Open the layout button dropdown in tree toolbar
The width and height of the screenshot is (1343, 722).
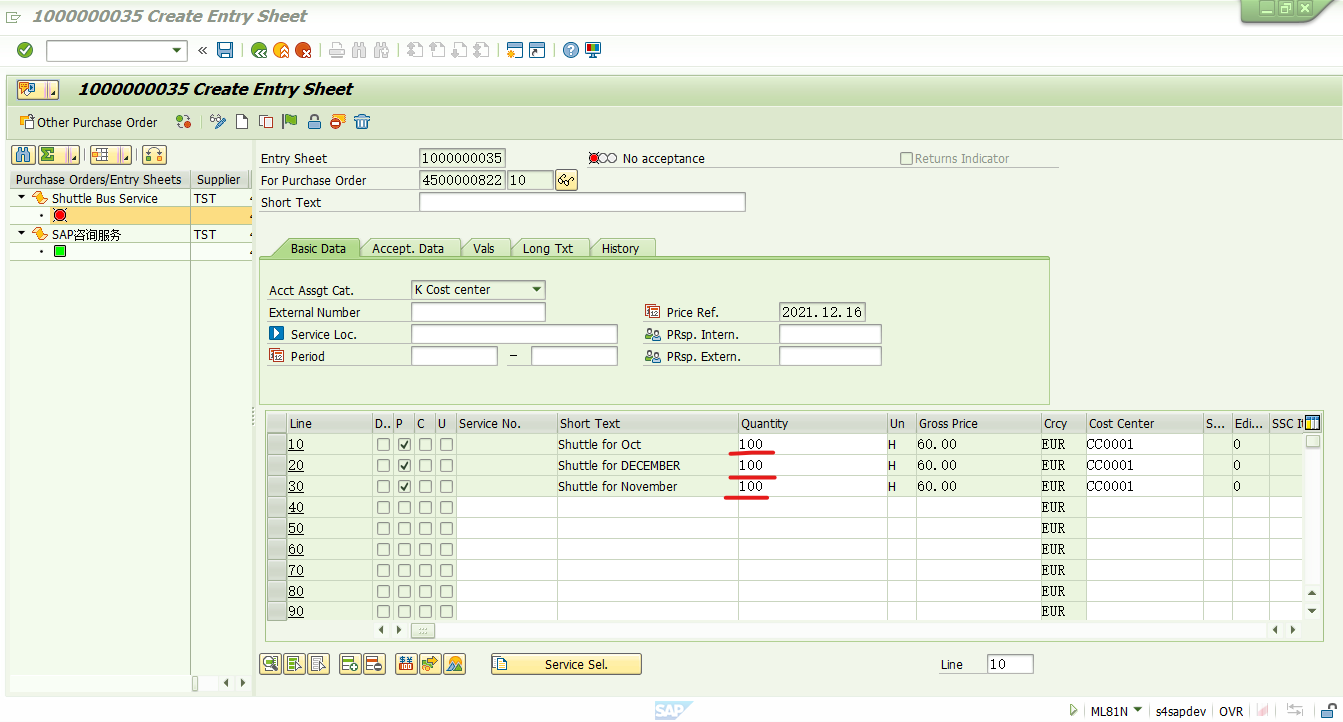(x=125, y=155)
